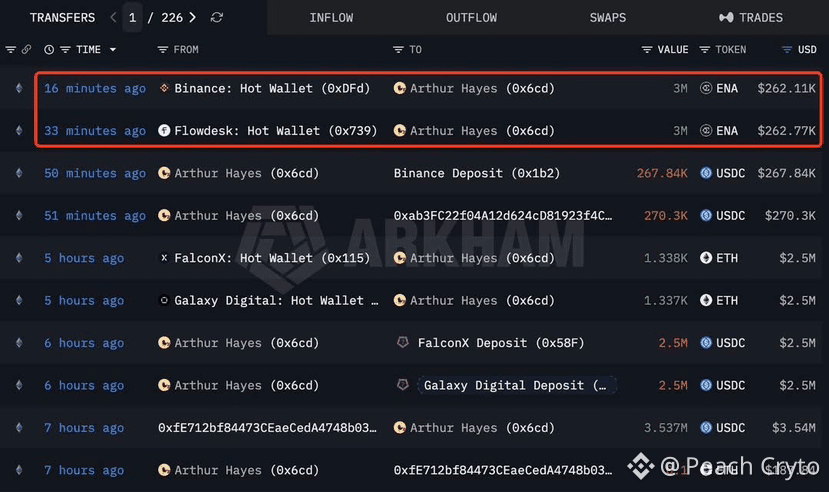Viewport: 829px width, 492px height.
Task: Open Galaxy Digital: Hot Wallet entity
Action: point(276,301)
